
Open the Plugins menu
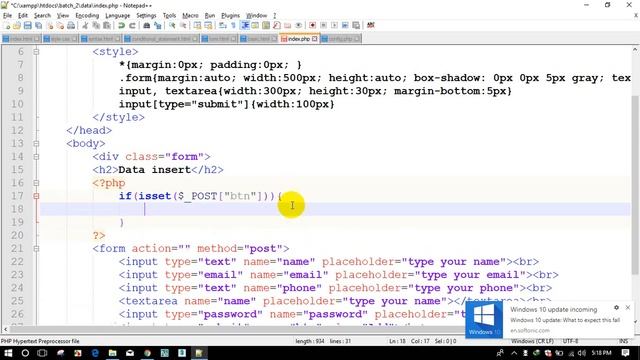pyautogui.click(x=230, y=16)
